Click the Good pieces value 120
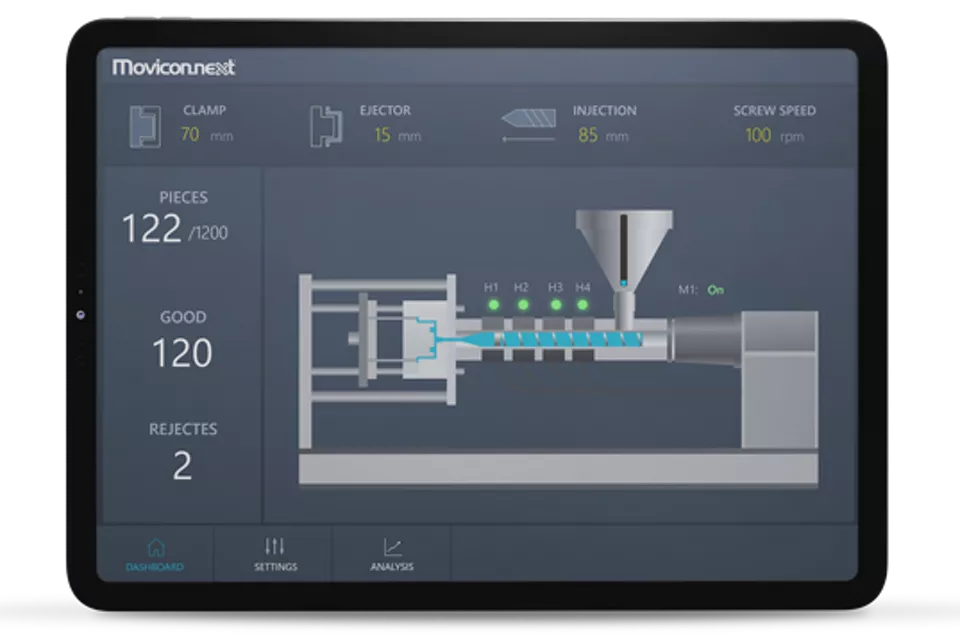Screen dimensions: 960x640 [x=181, y=352]
